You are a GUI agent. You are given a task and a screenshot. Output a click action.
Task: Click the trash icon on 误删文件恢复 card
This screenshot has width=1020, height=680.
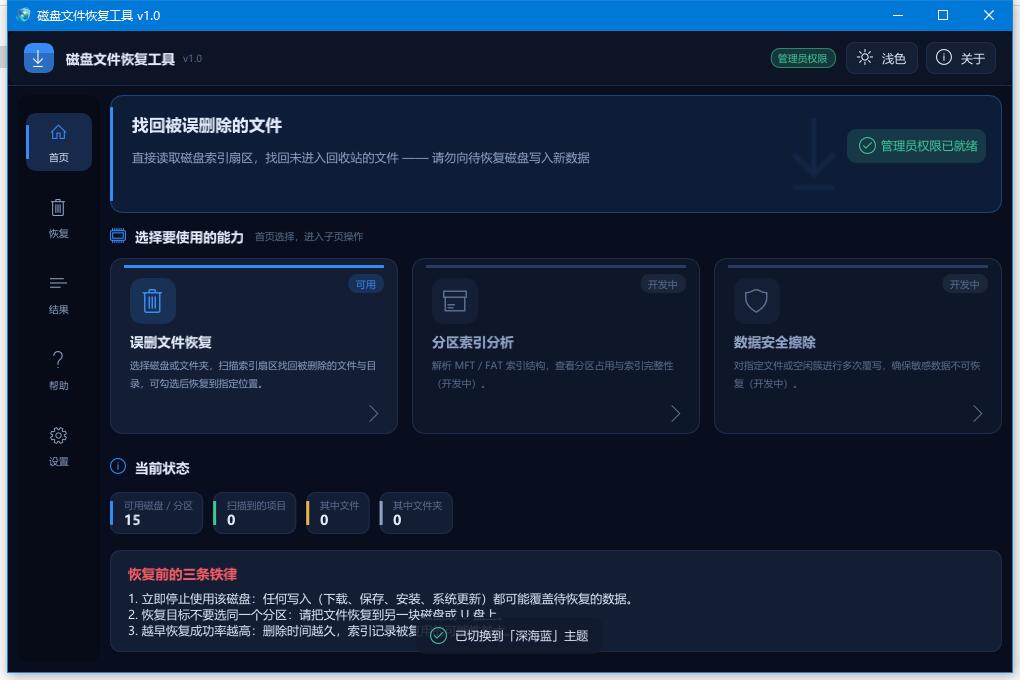click(152, 301)
